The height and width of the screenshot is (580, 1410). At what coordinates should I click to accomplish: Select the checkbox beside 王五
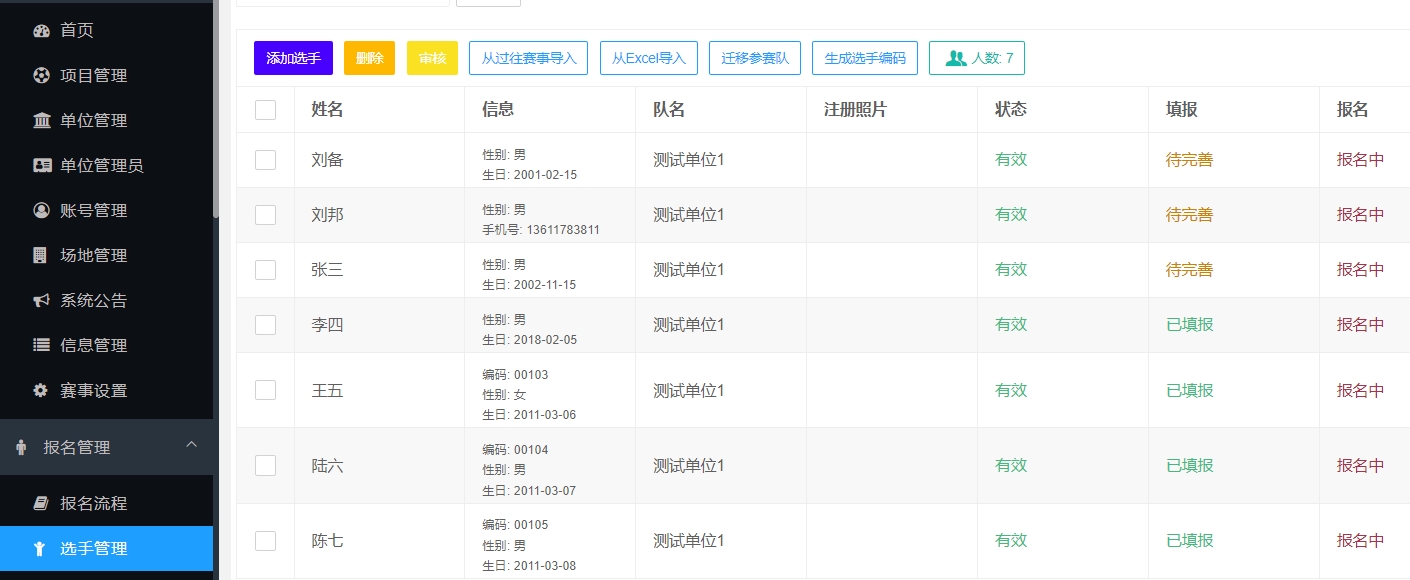click(x=264, y=390)
